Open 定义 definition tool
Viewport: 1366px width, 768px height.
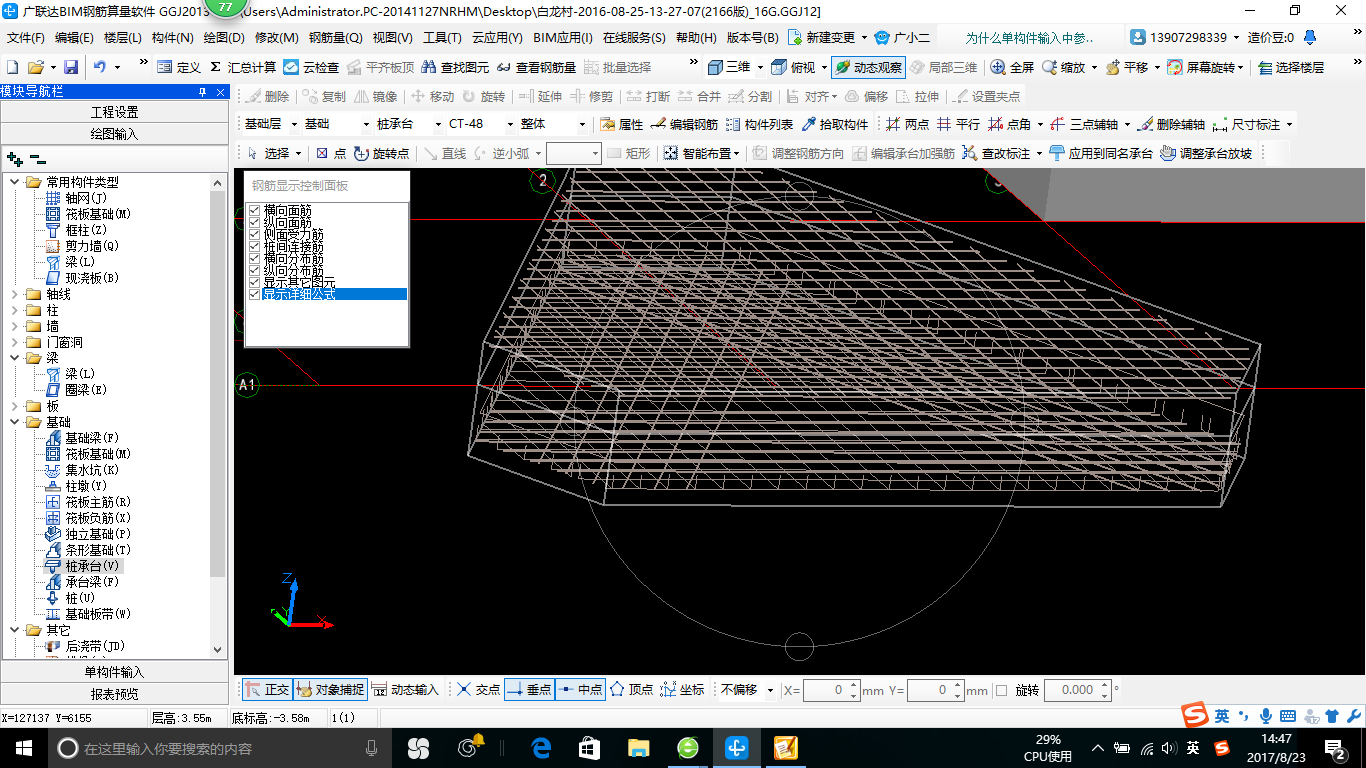179,67
